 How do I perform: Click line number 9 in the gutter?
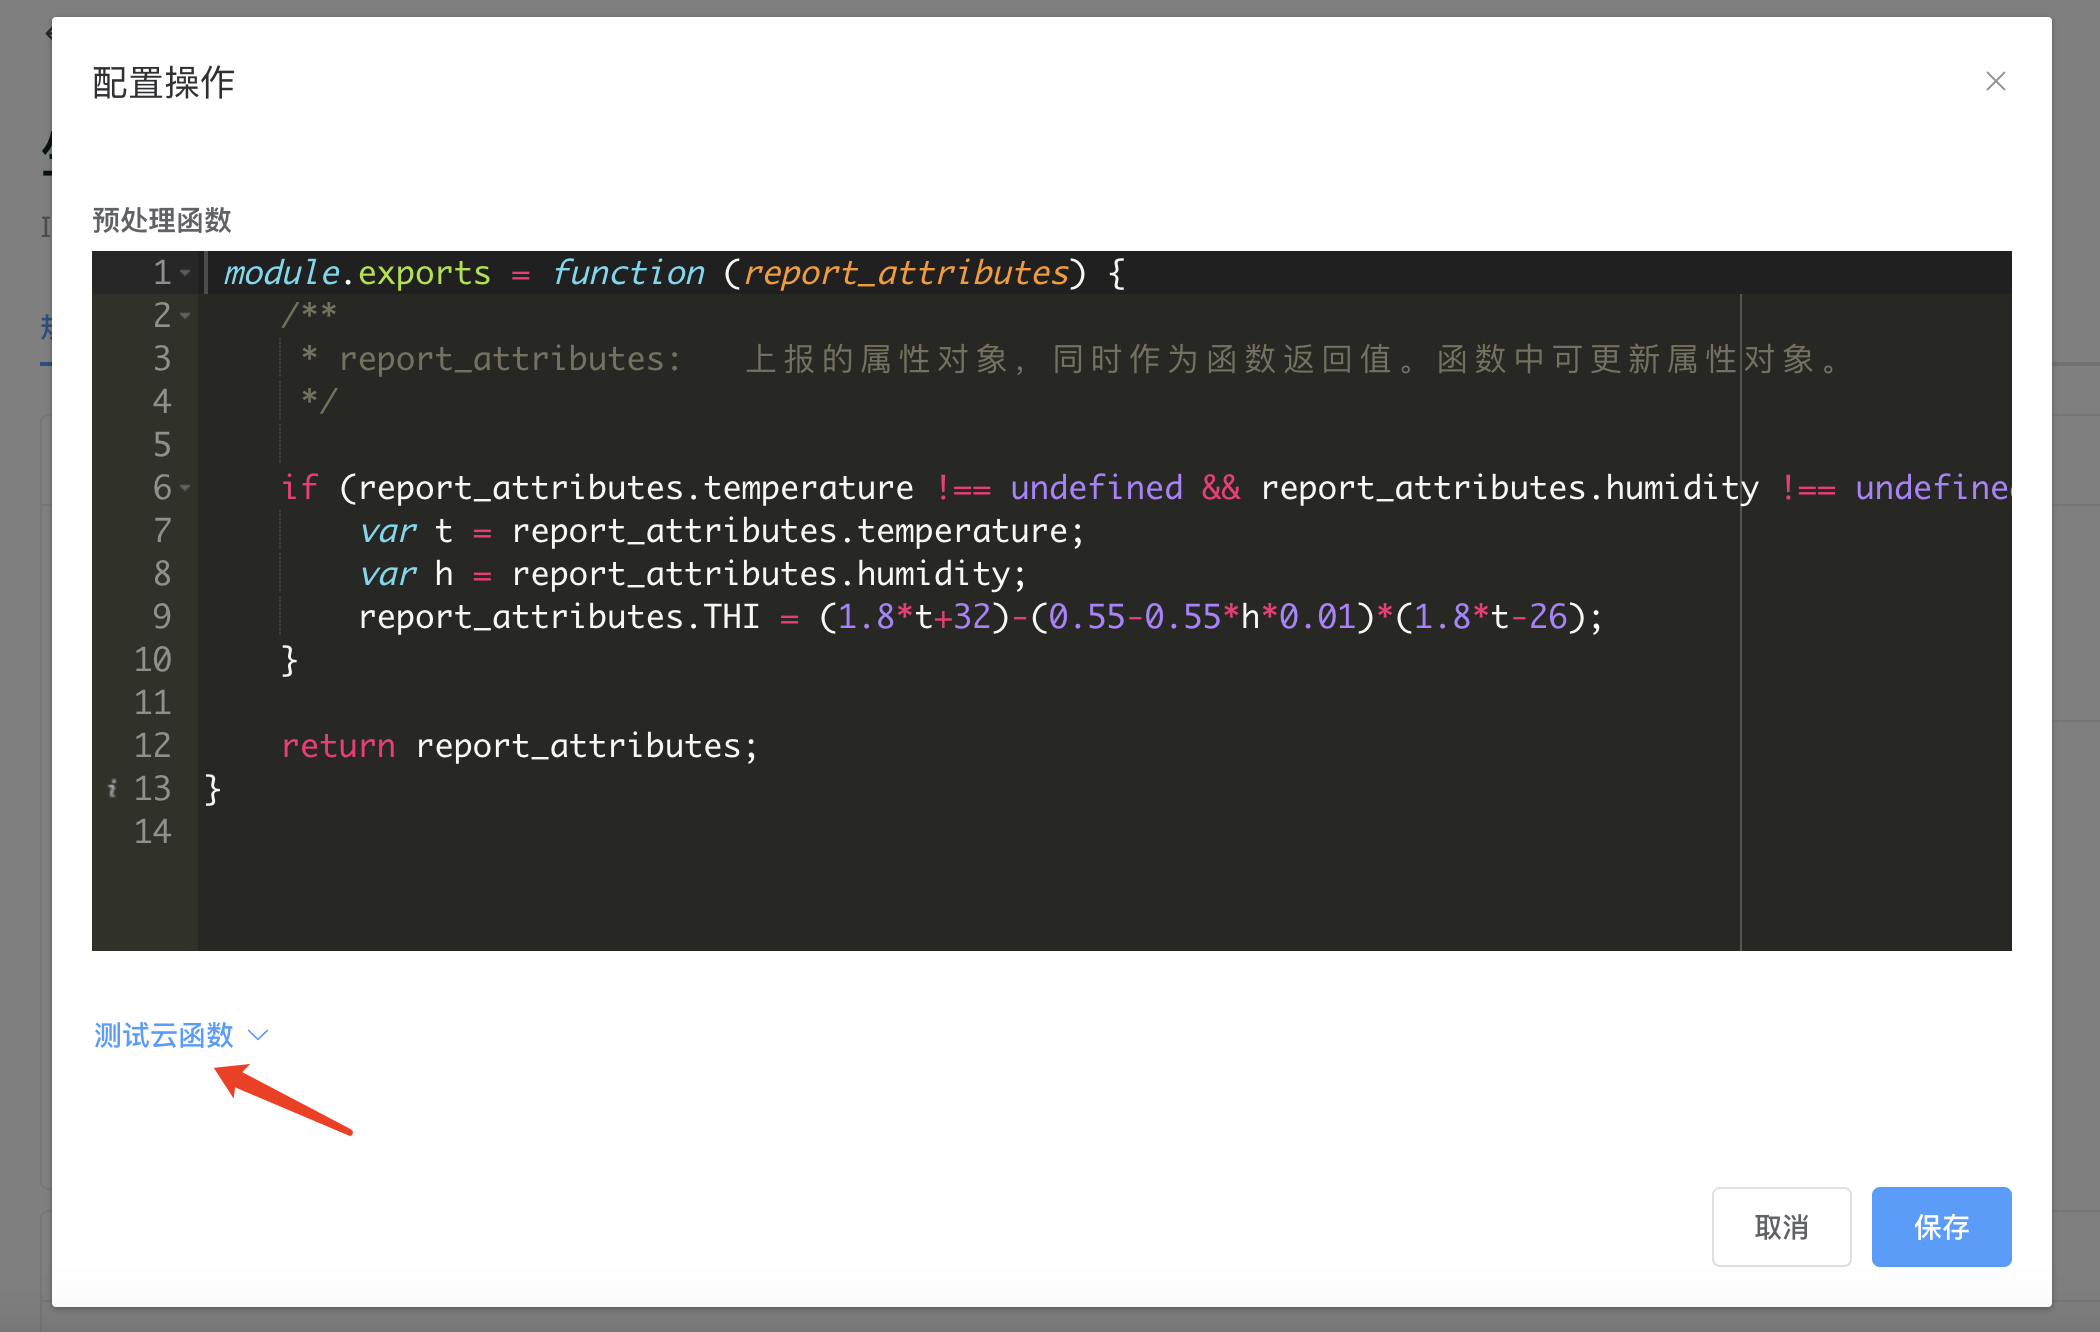(x=162, y=617)
